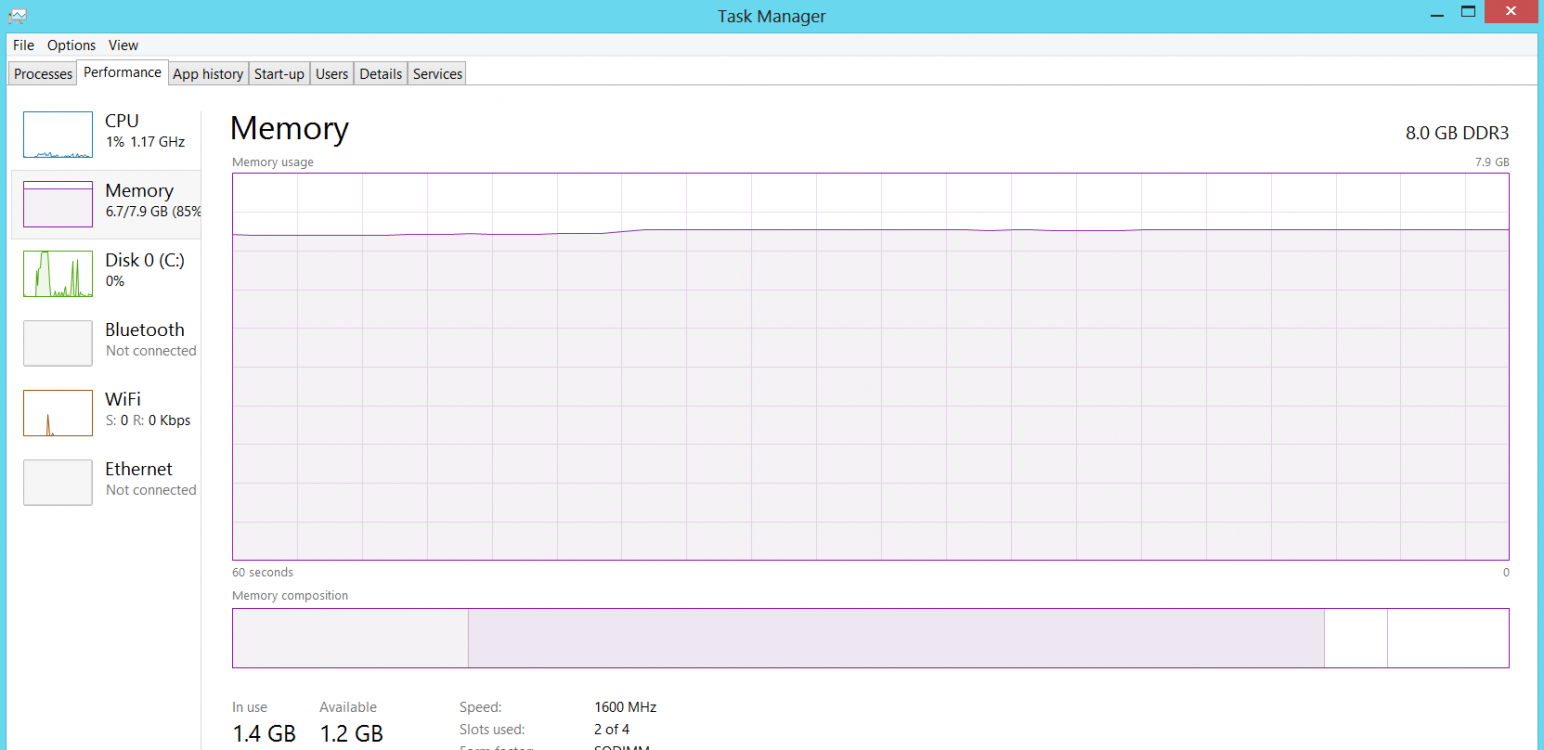The height and width of the screenshot is (750, 1544).
Task: Select the Bluetooth sidebar label
Action: click(x=145, y=330)
